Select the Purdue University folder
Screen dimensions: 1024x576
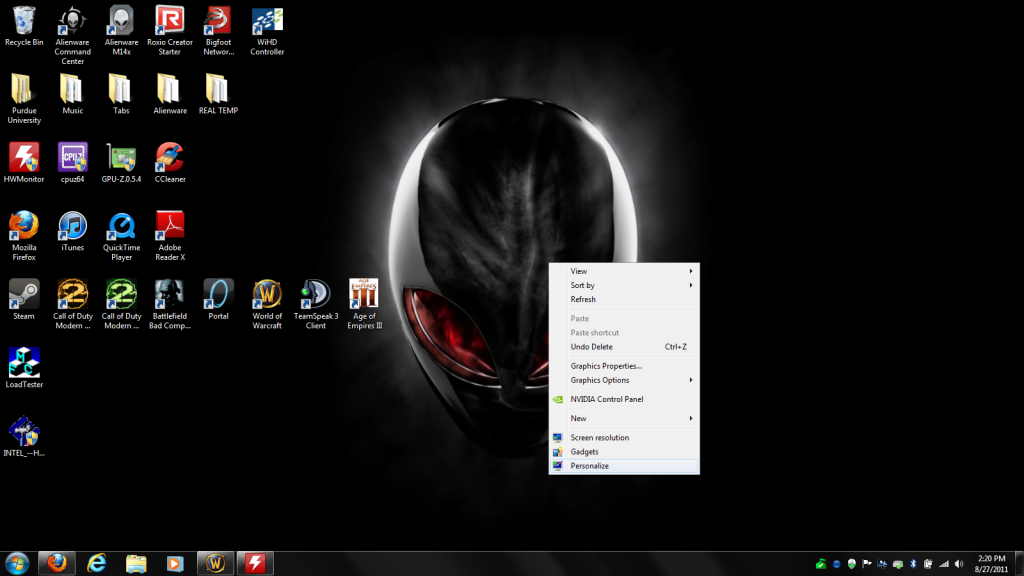point(24,99)
